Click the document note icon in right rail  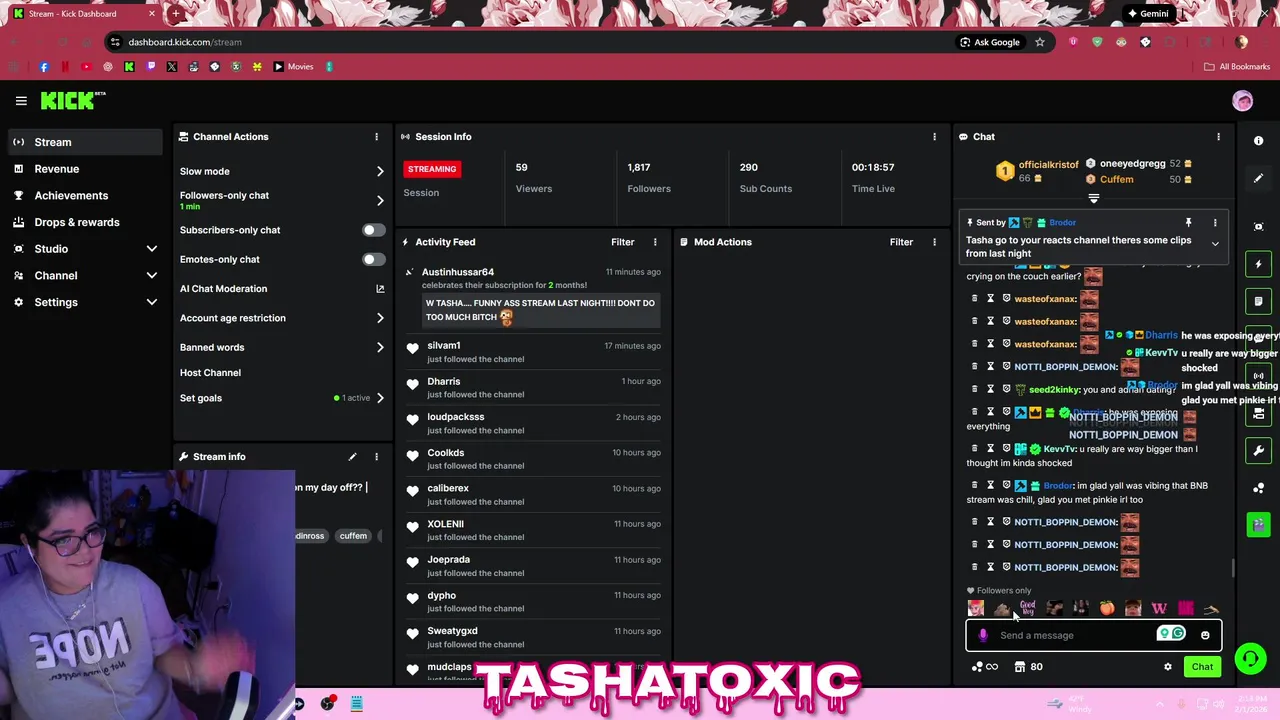pyautogui.click(x=1259, y=301)
